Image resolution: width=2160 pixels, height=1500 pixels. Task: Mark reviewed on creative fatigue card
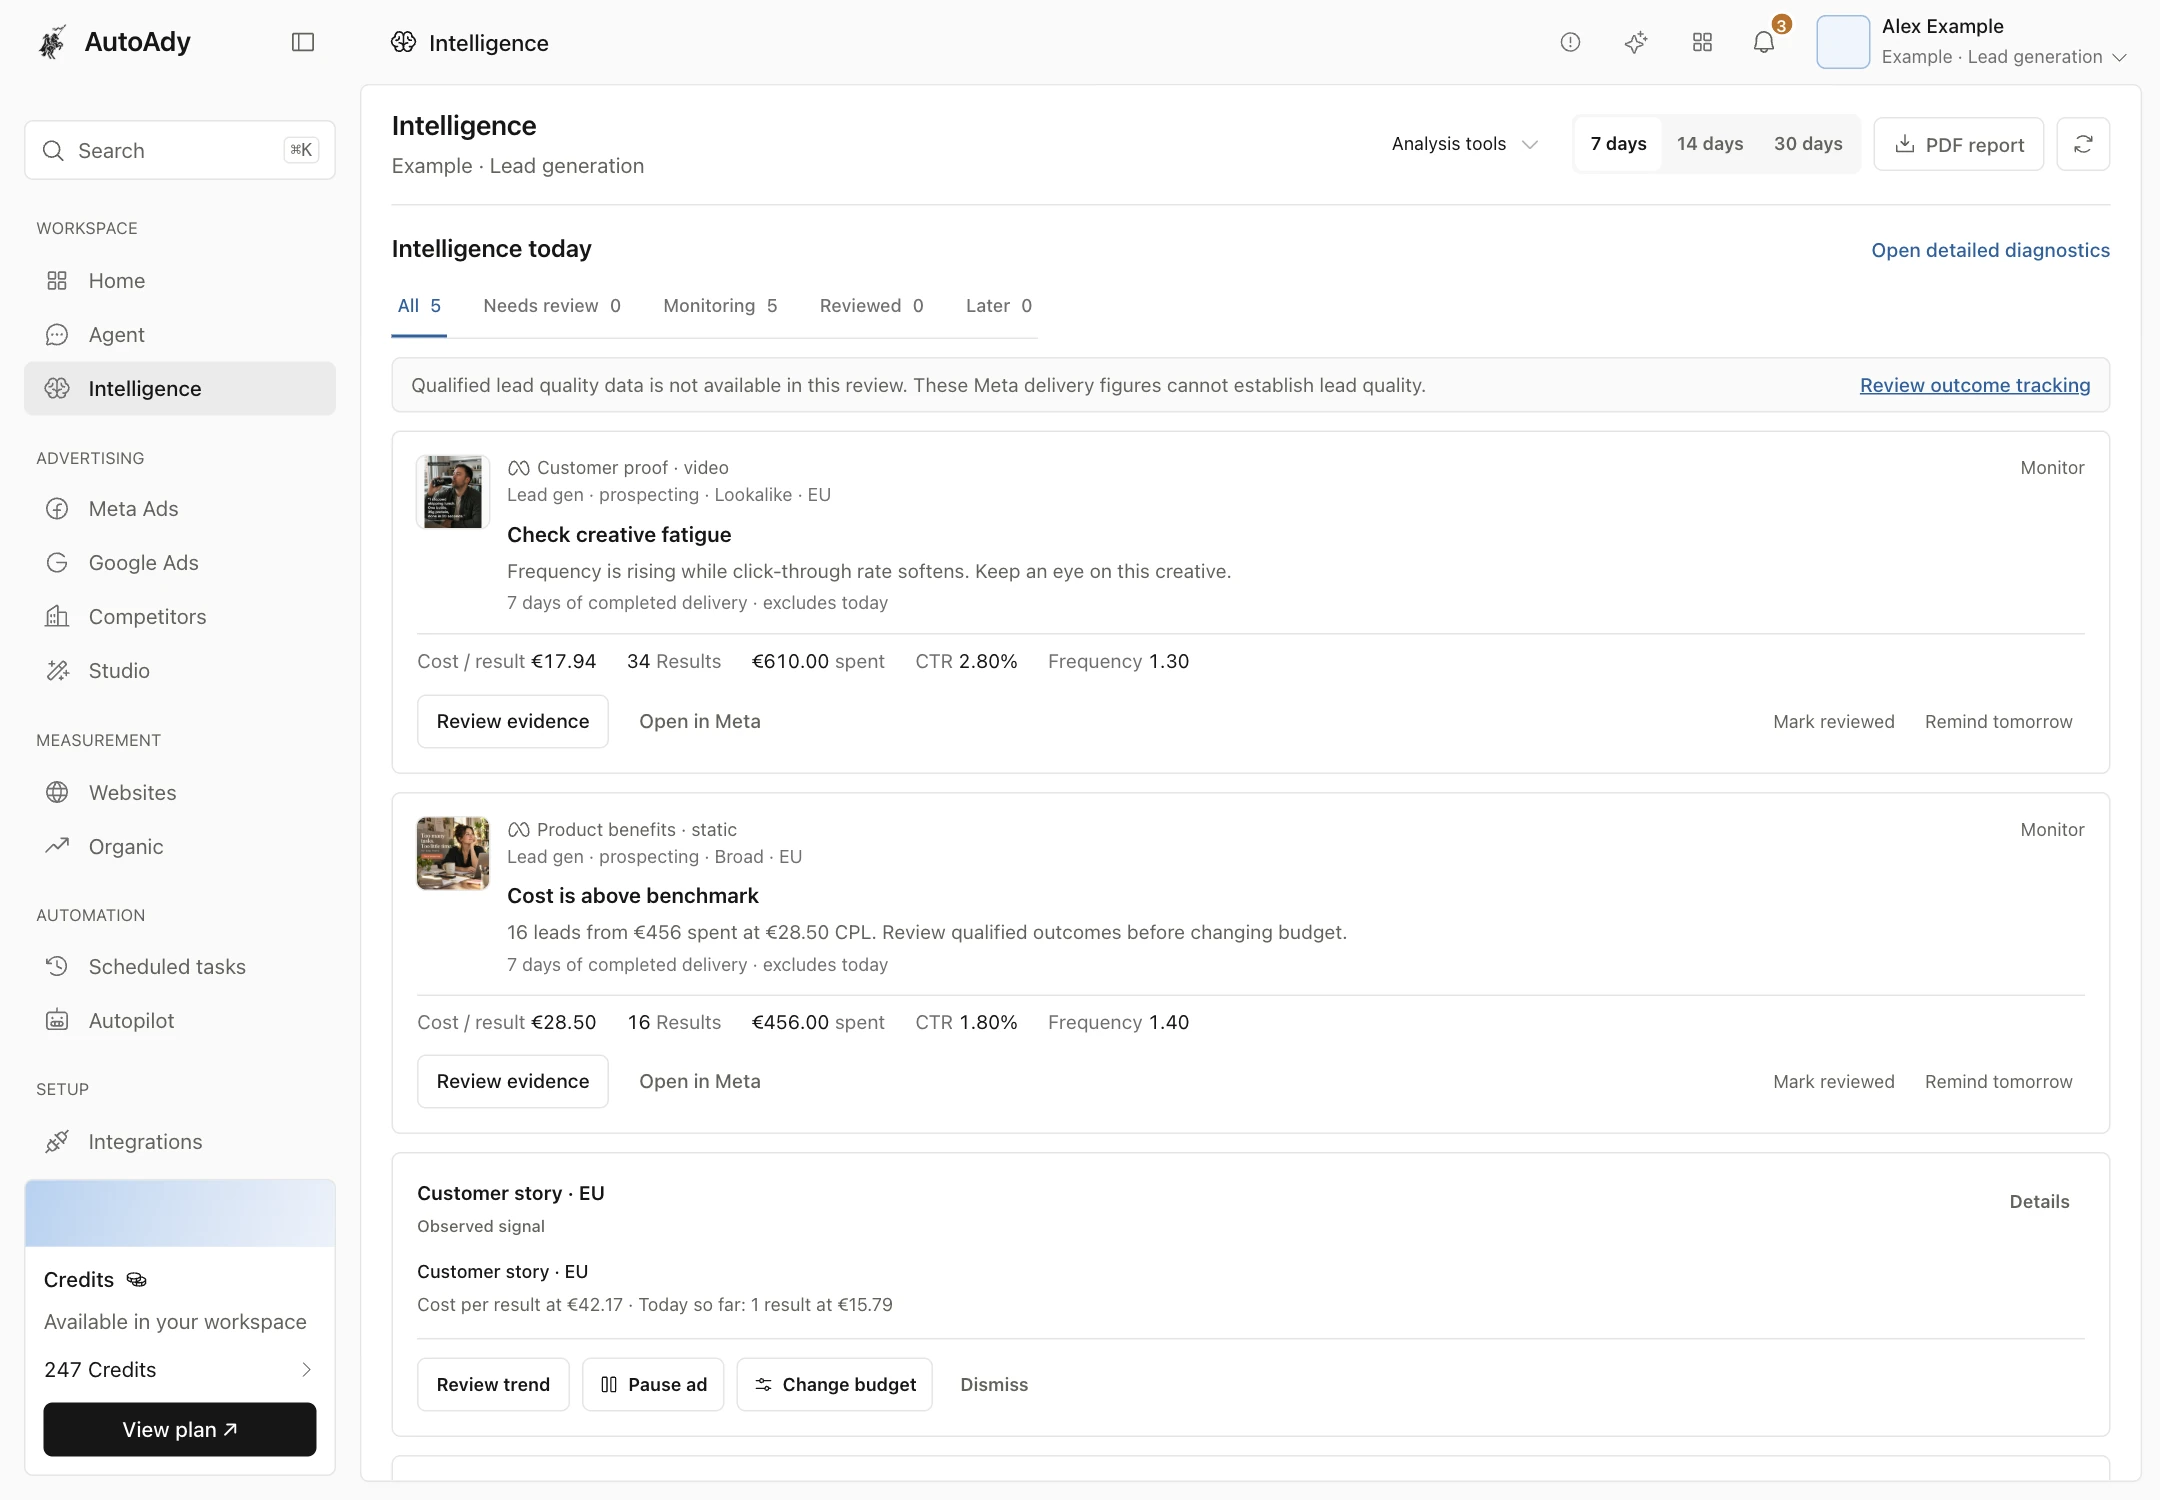[x=1833, y=721]
